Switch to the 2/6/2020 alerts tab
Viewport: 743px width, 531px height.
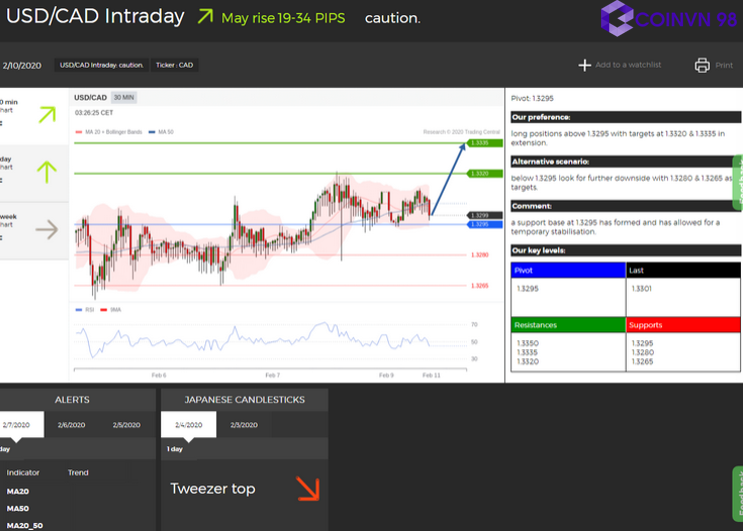[71, 425]
